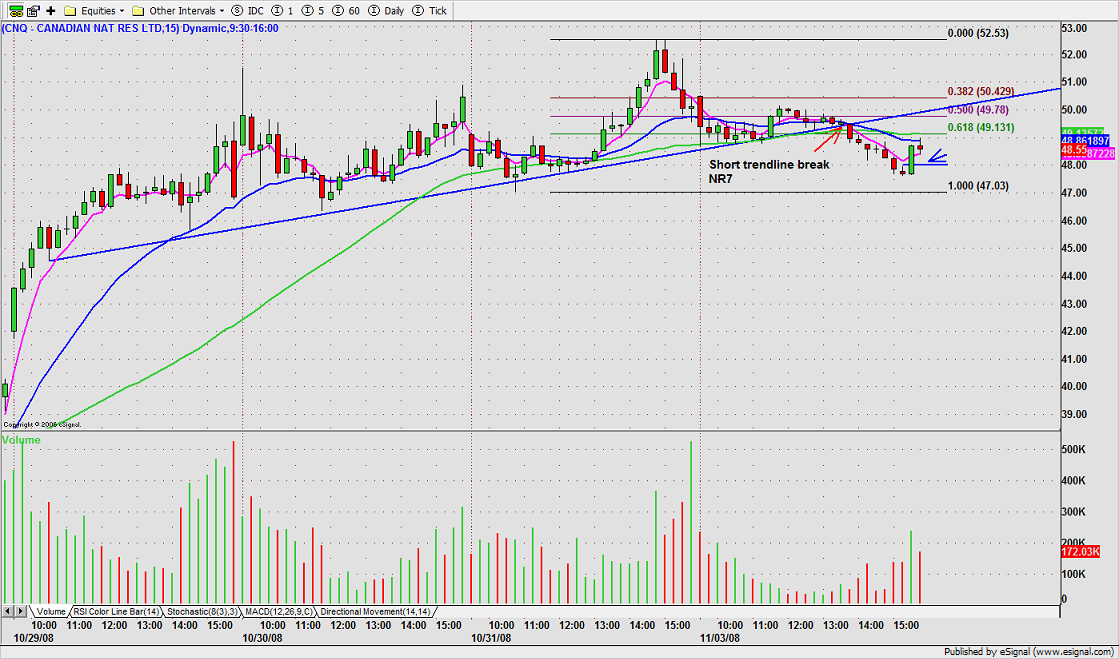
Task: Click the 53.00 price axis label
Action: tap(1075, 28)
